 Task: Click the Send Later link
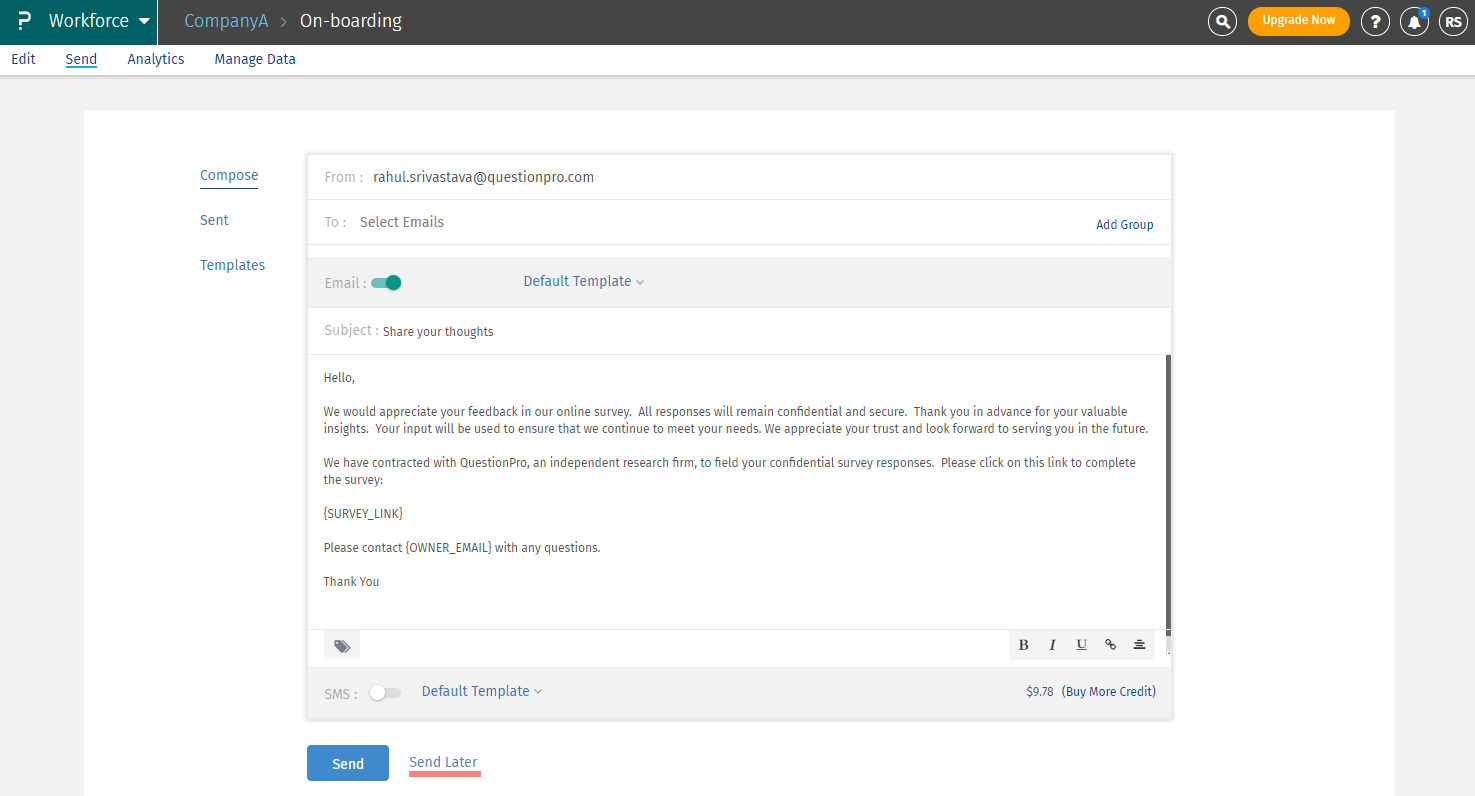(443, 762)
